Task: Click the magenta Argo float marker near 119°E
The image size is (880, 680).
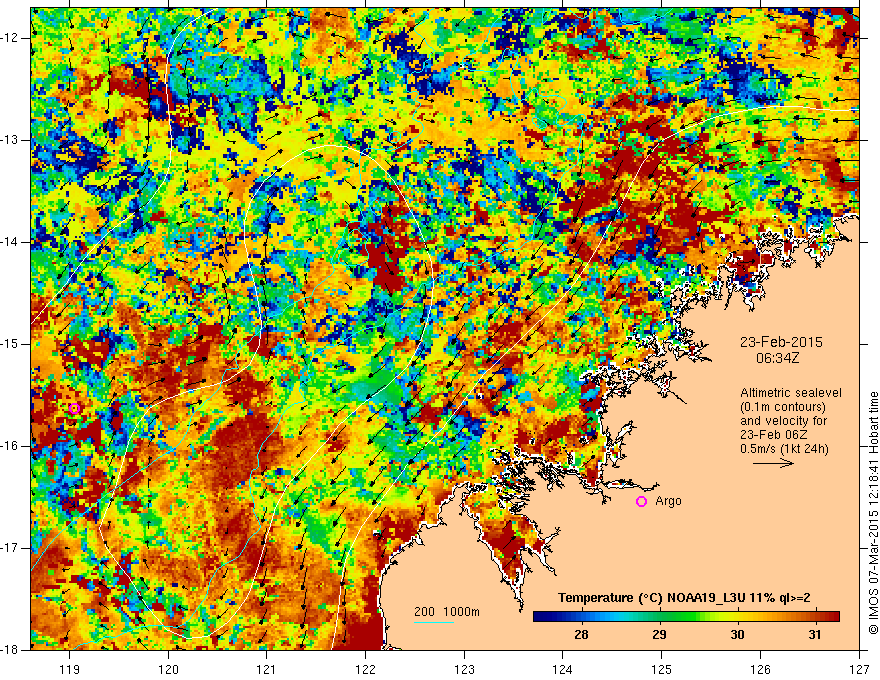Action: 75,408
